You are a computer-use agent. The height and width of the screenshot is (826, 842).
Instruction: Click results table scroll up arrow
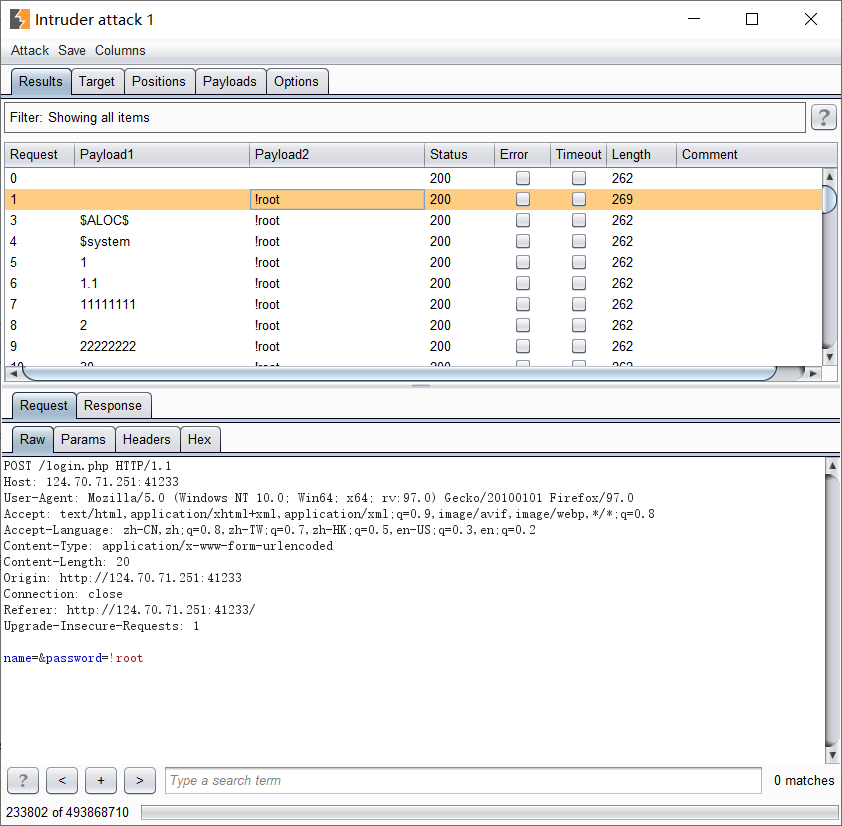pyautogui.click(x=830, y=176)
